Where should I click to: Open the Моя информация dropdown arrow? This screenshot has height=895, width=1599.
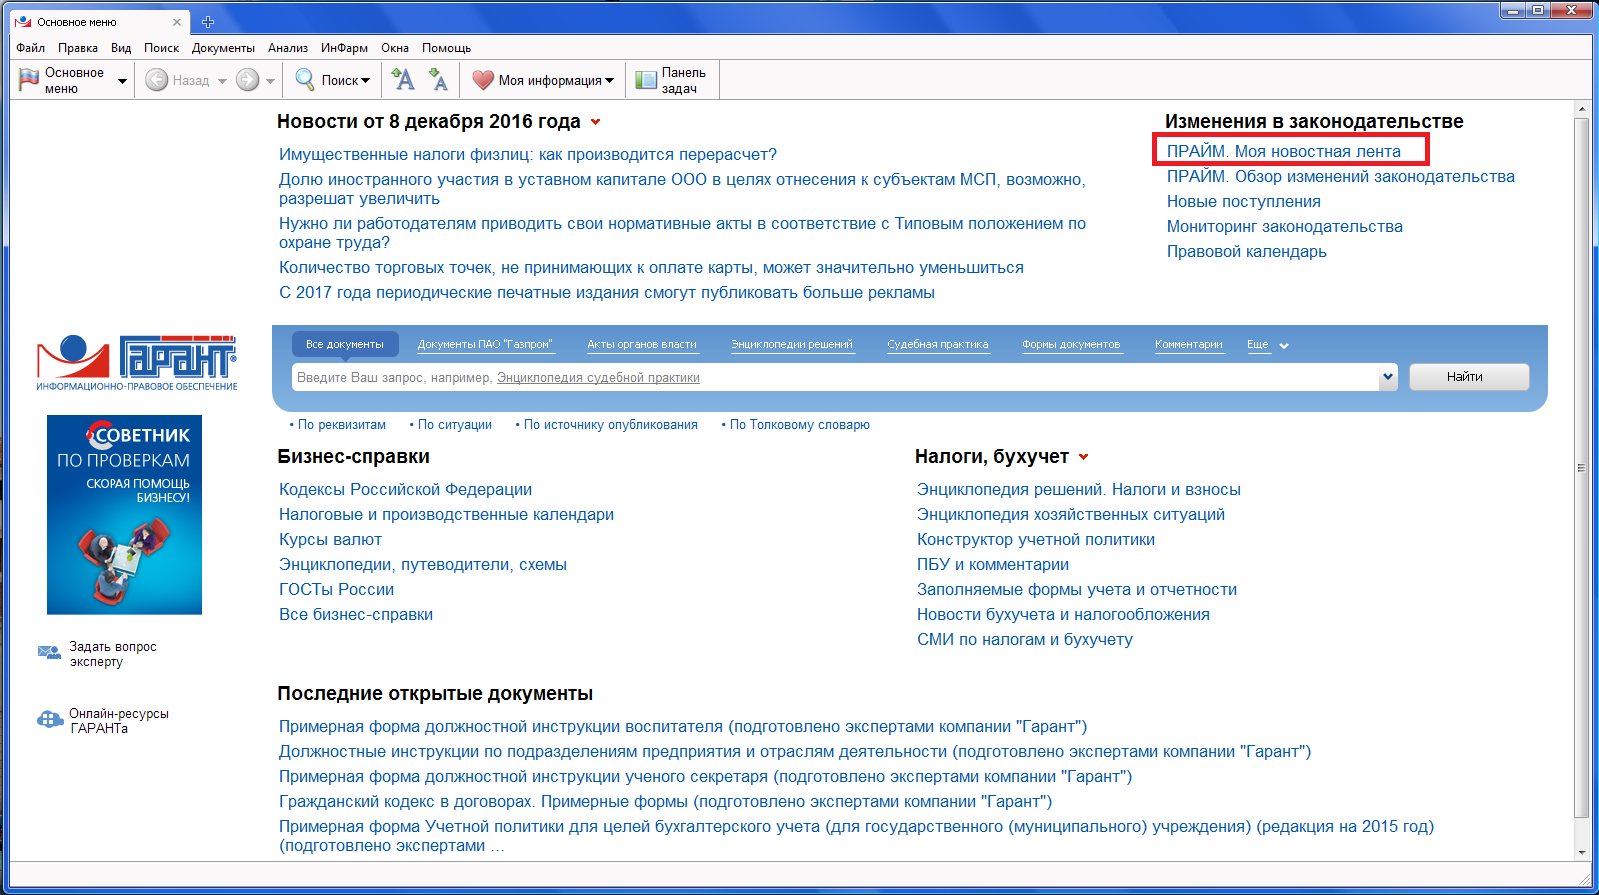[609, 80]
